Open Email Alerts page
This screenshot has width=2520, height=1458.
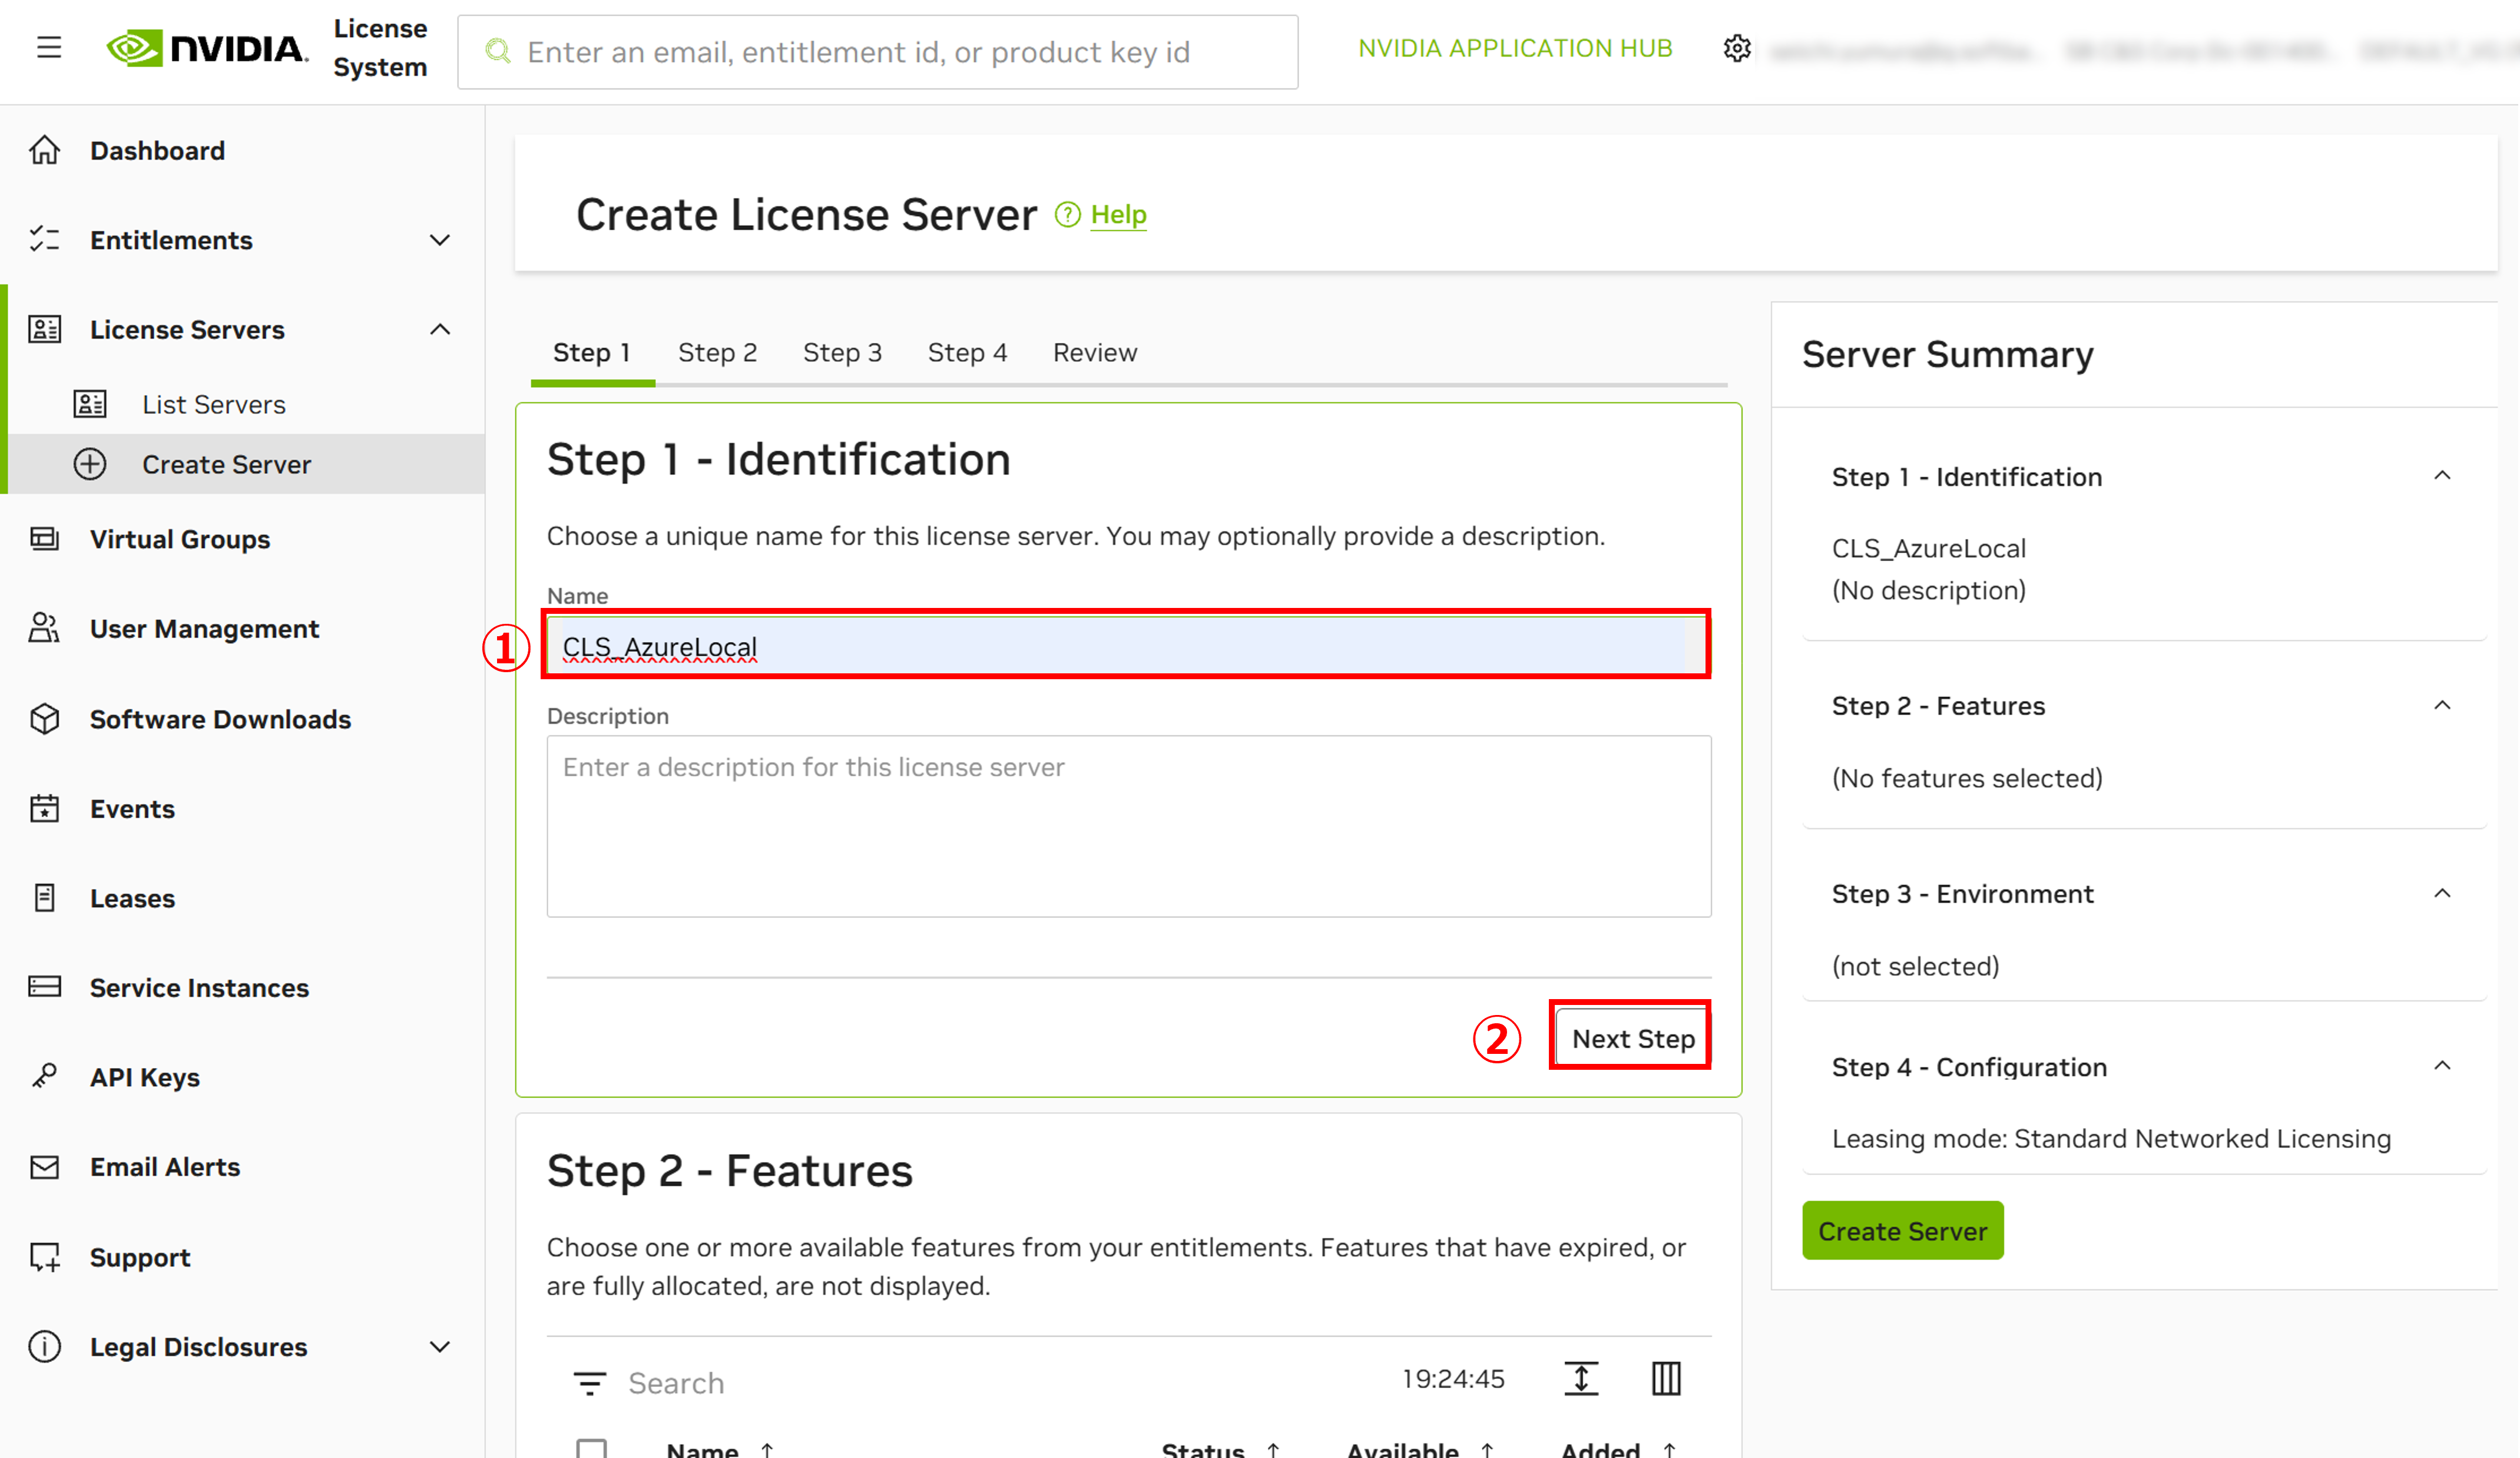[x=165, y=1167]
